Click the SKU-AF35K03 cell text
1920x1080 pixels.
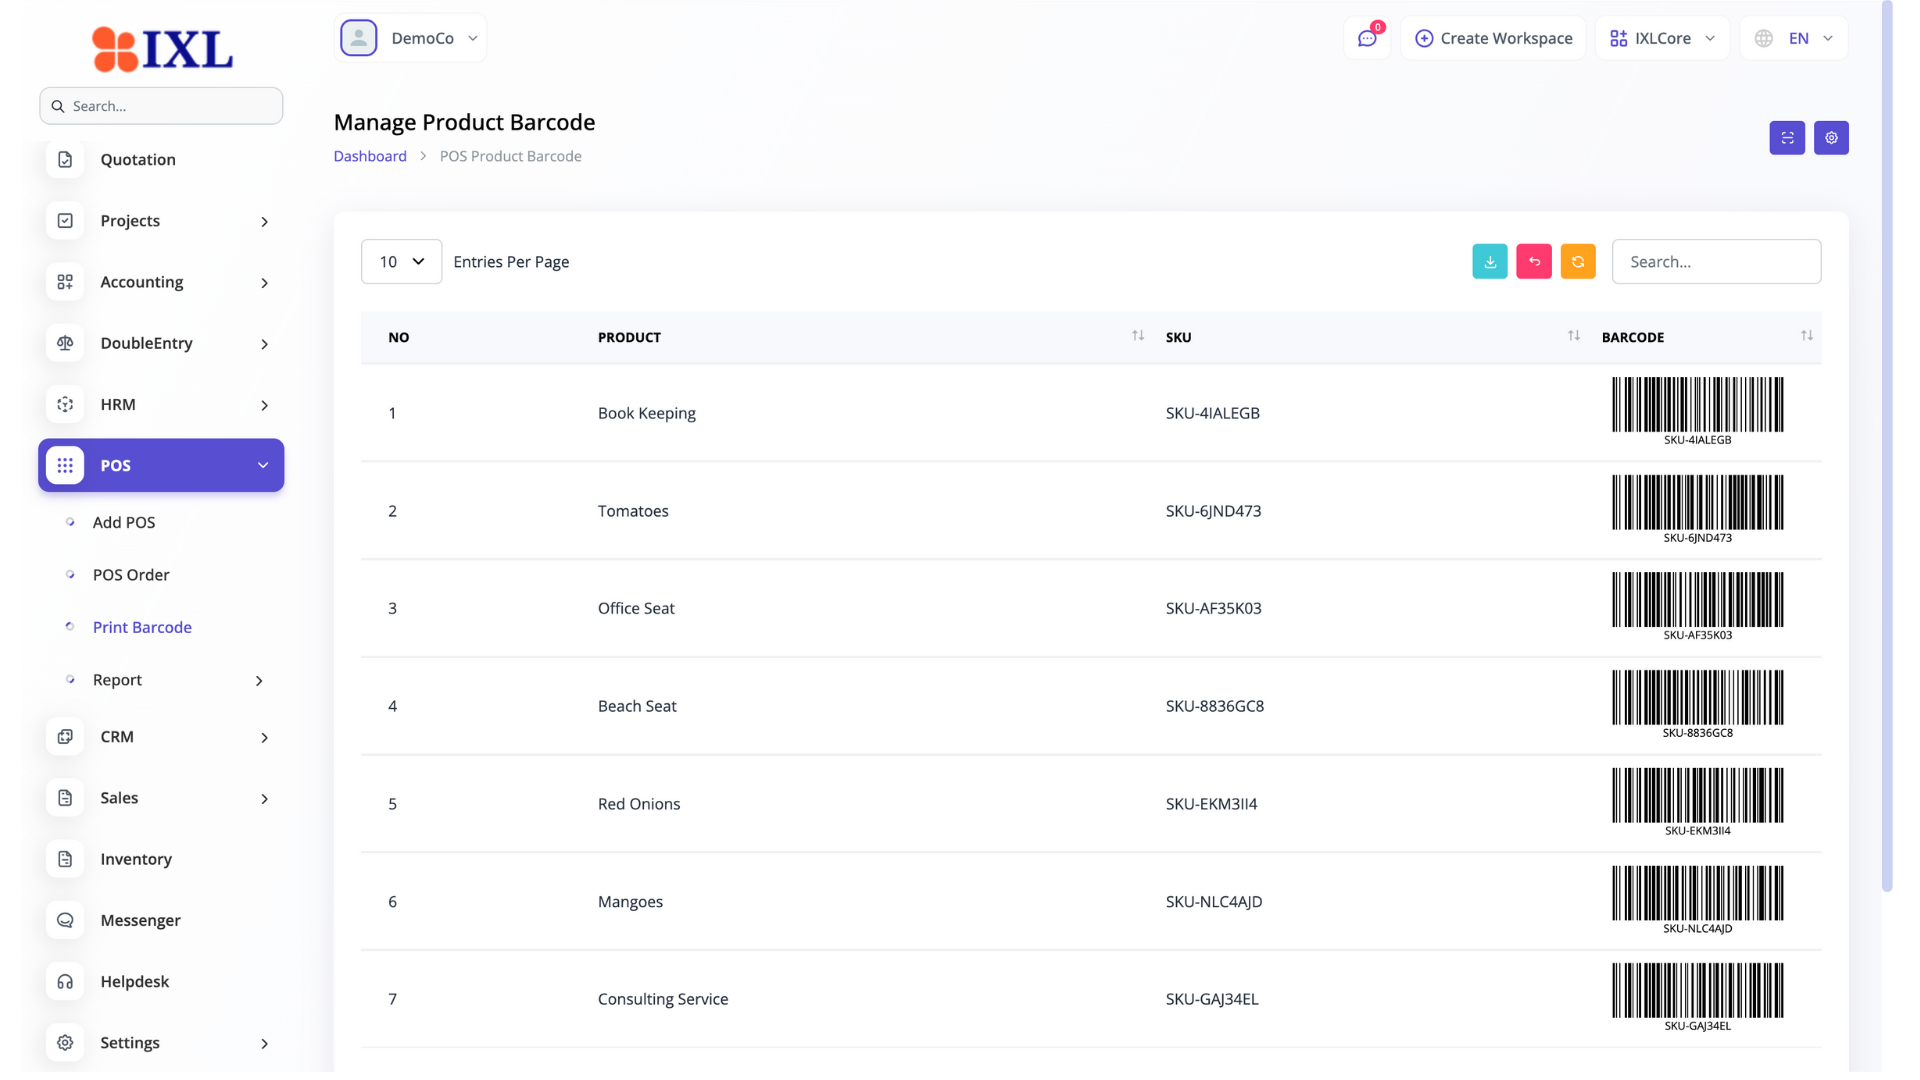pyautogui.click(x=1213, y=608)
